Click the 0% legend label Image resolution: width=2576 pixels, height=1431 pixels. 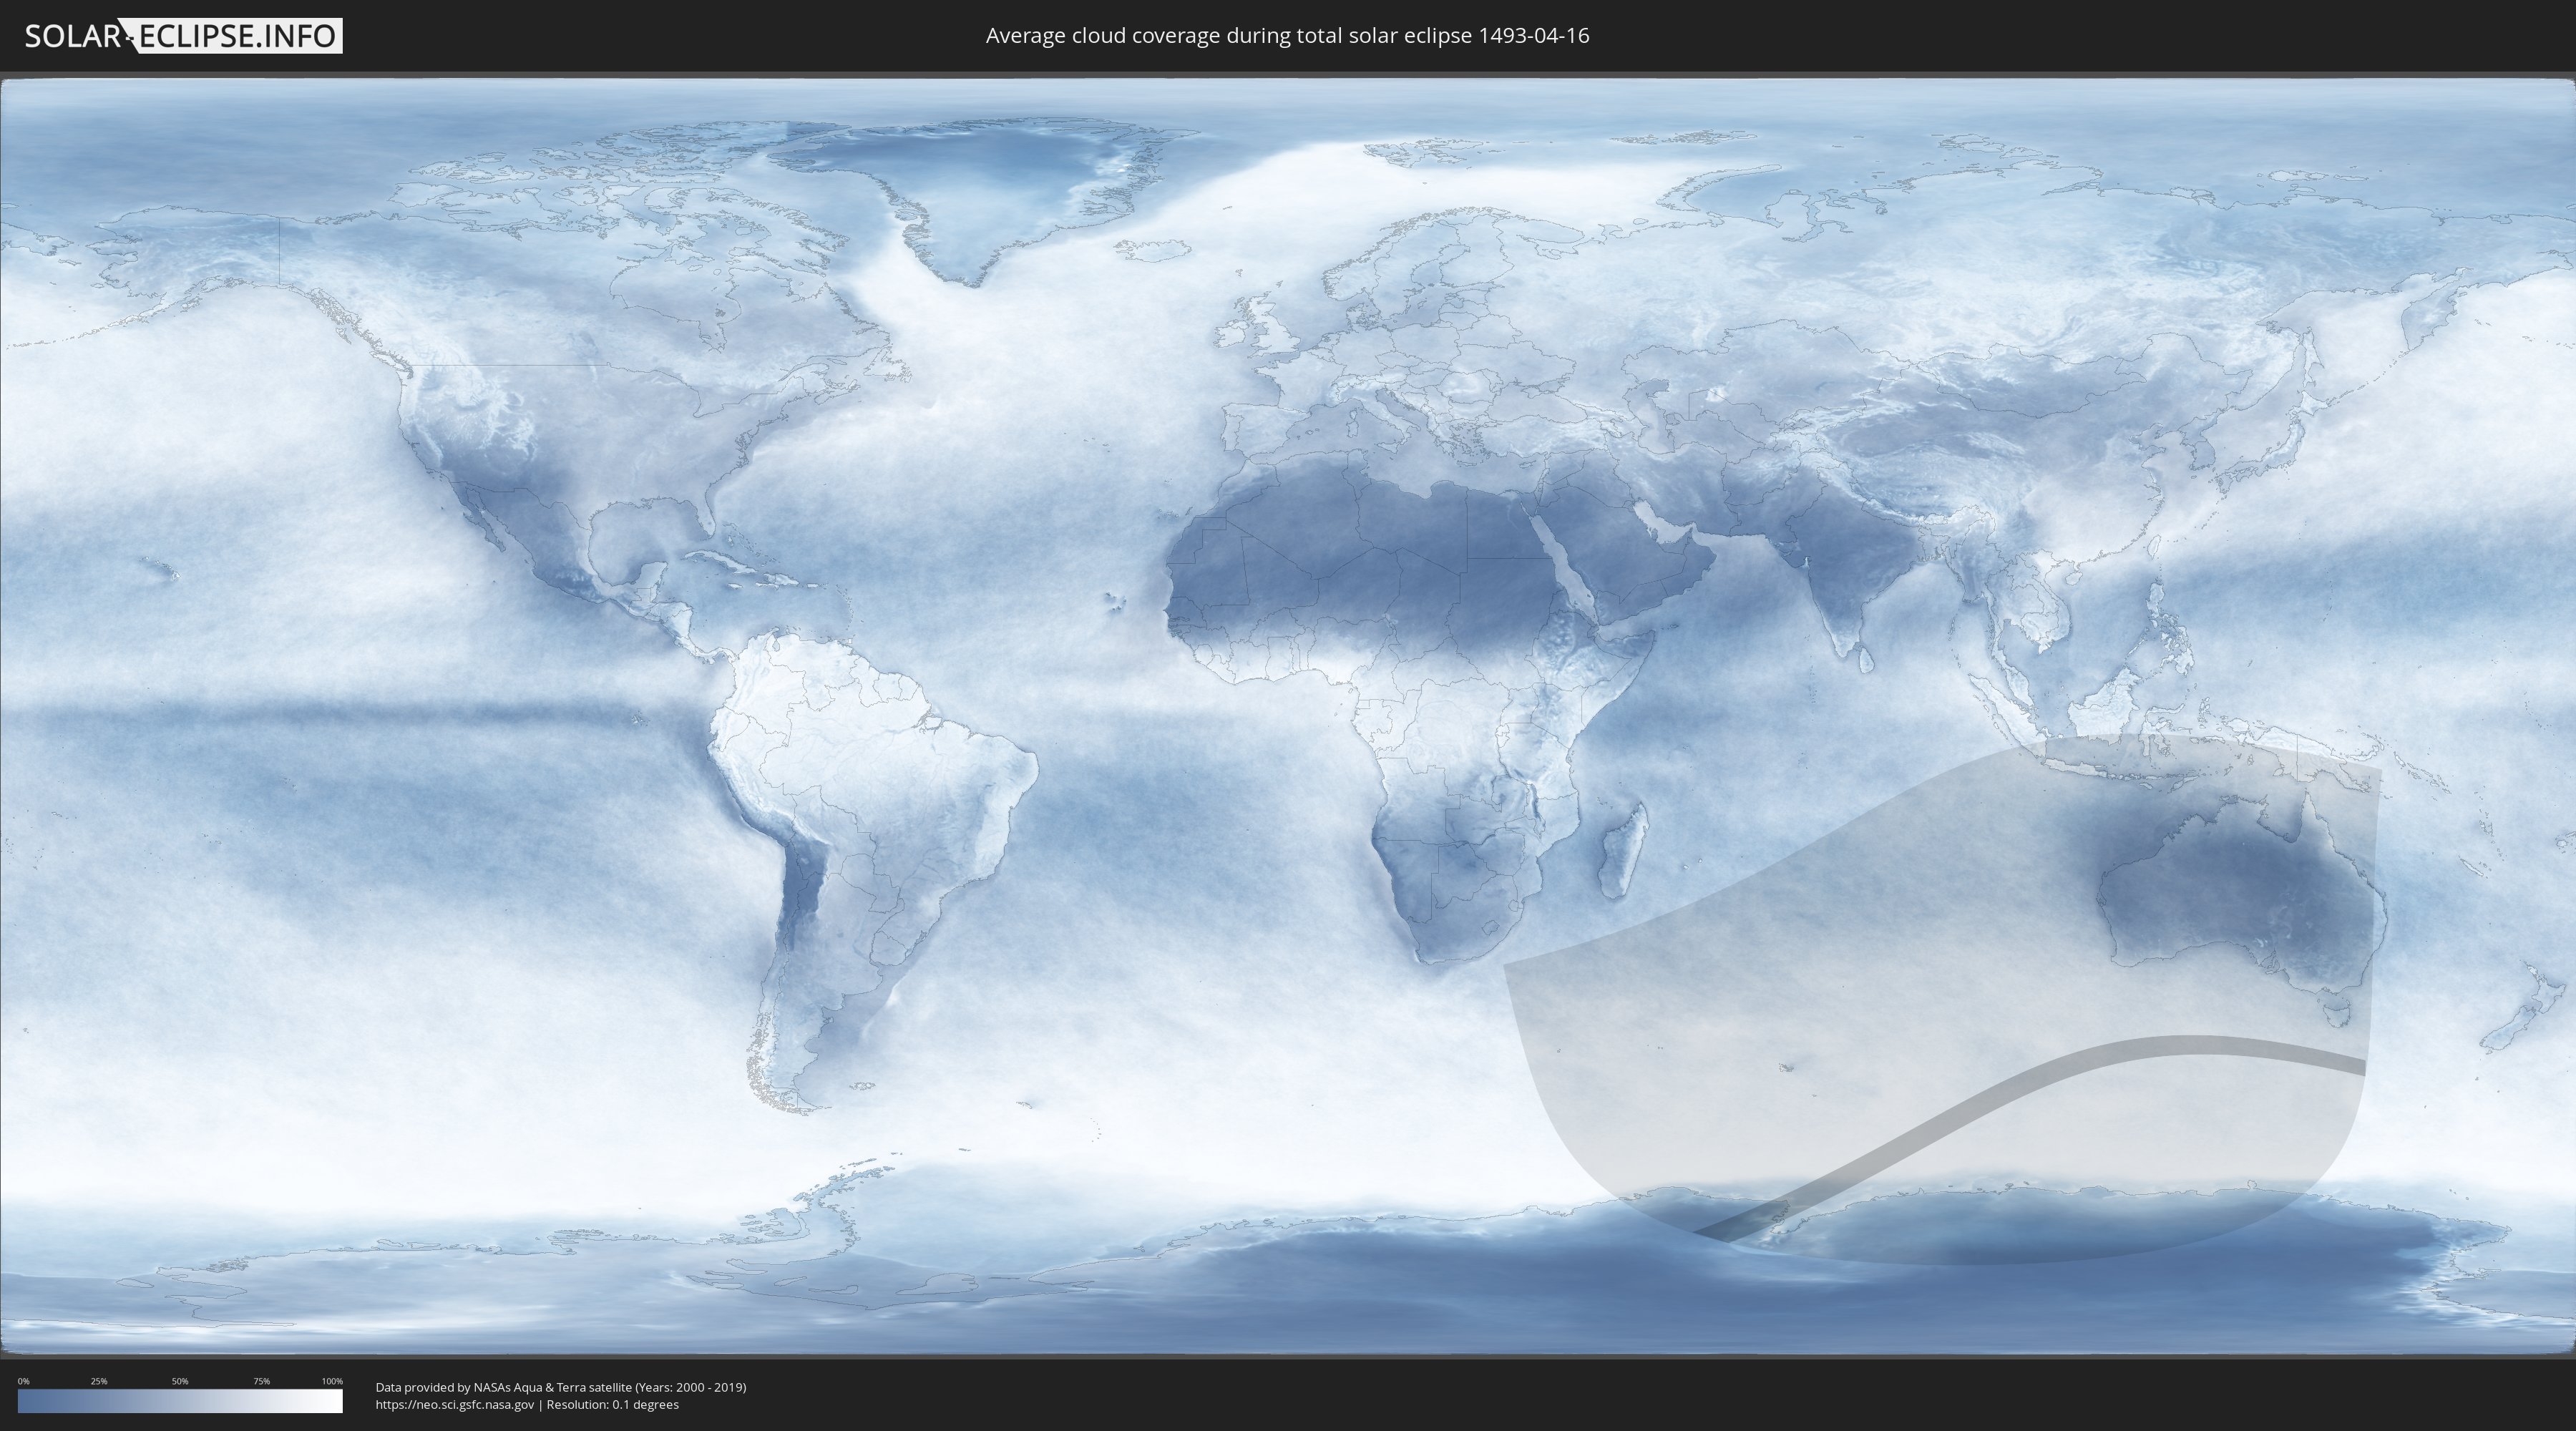pos(24,1381)
